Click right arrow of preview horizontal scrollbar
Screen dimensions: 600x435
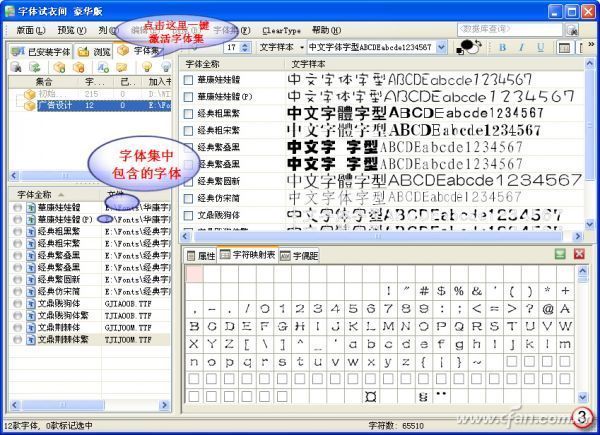(578, 236)
